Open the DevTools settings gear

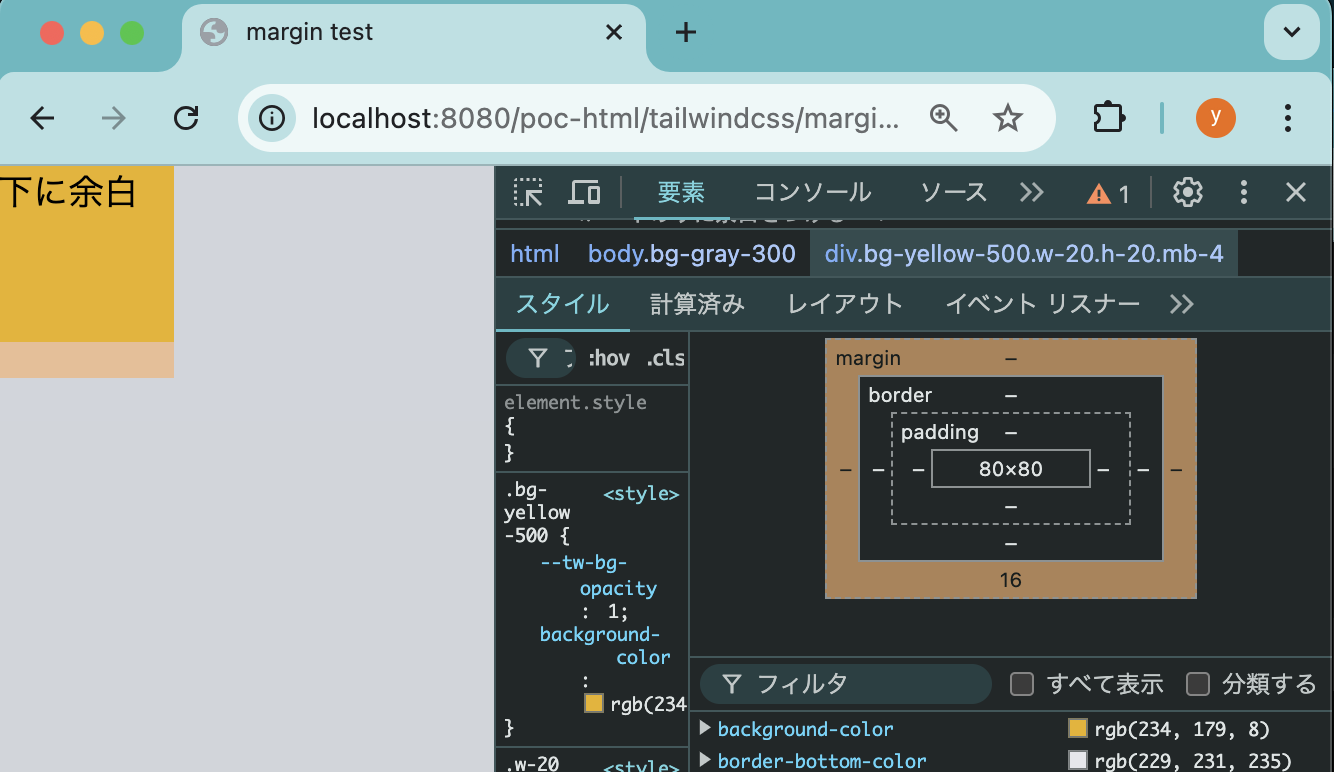click(1187, 192)
